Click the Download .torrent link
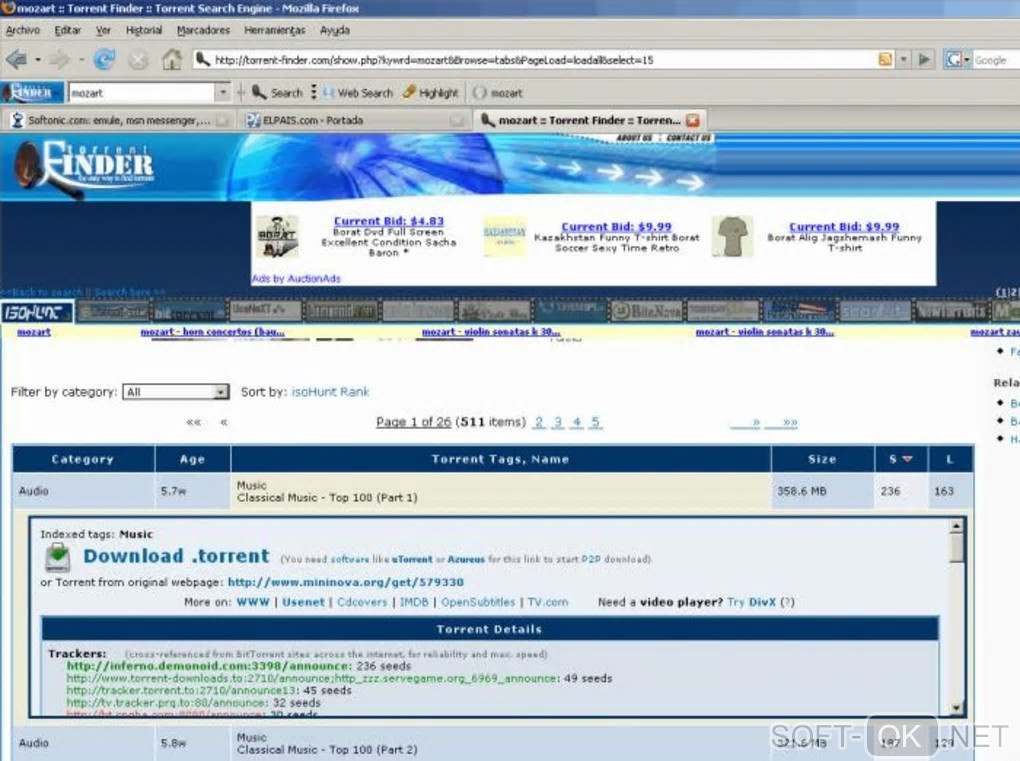 tap(176, 556)
